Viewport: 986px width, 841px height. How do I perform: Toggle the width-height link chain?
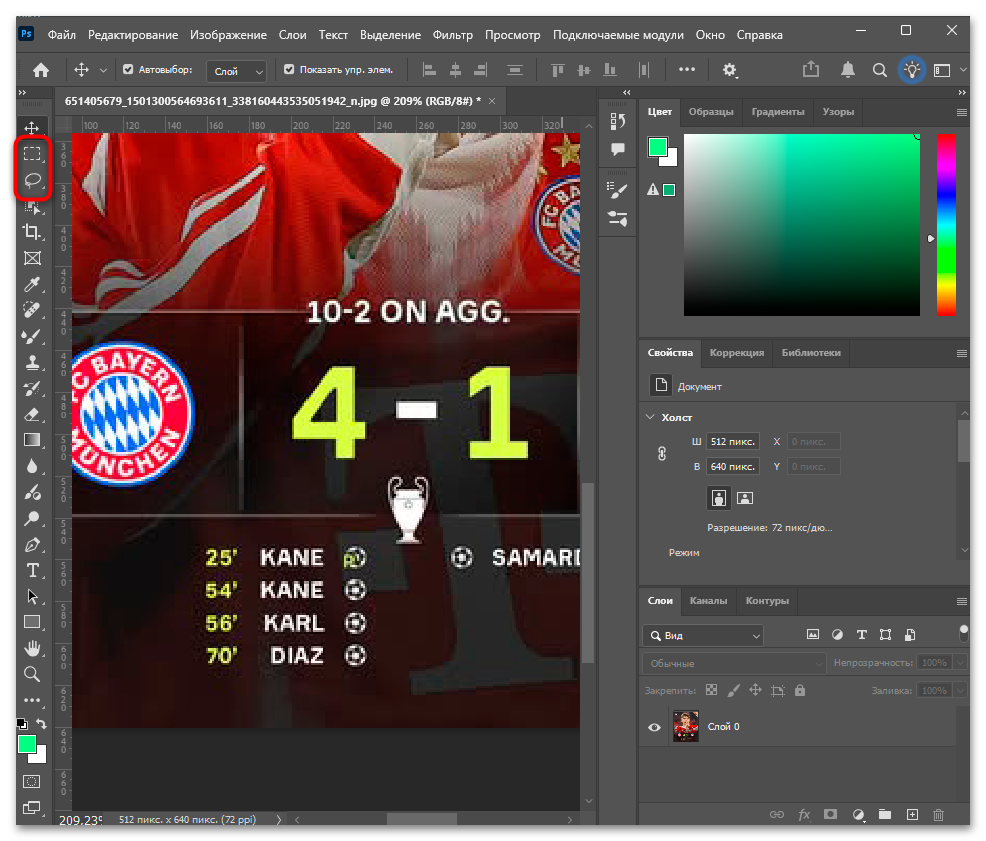pos(662,454)
